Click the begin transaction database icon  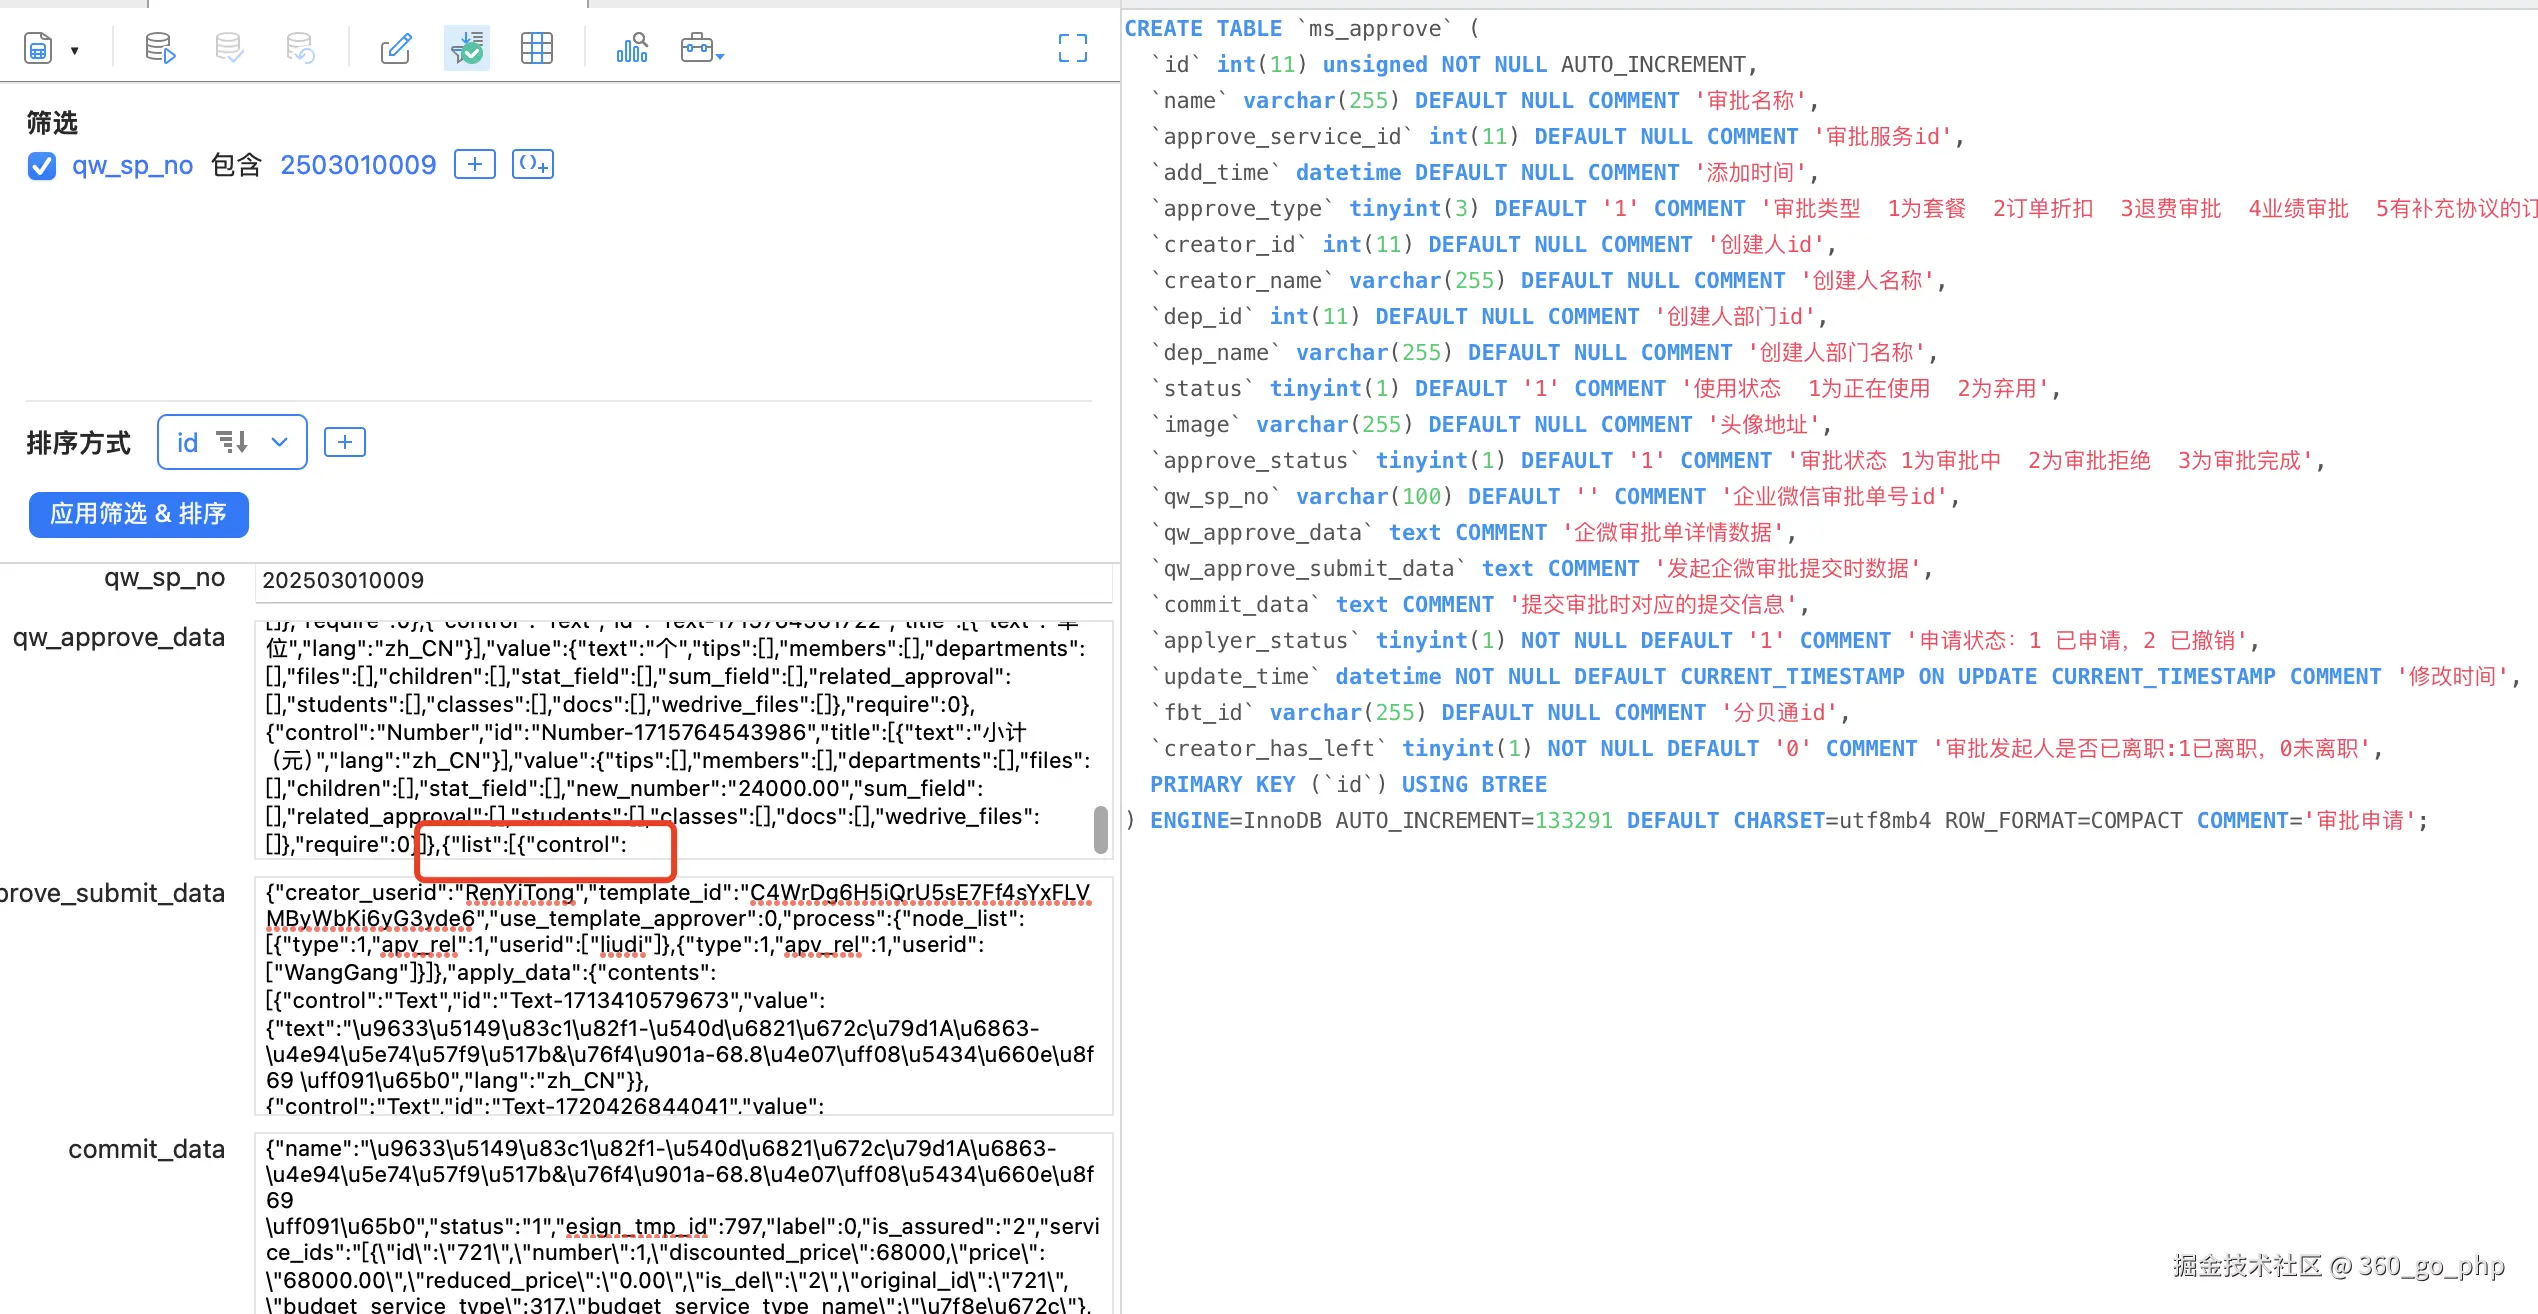[160, 48]
